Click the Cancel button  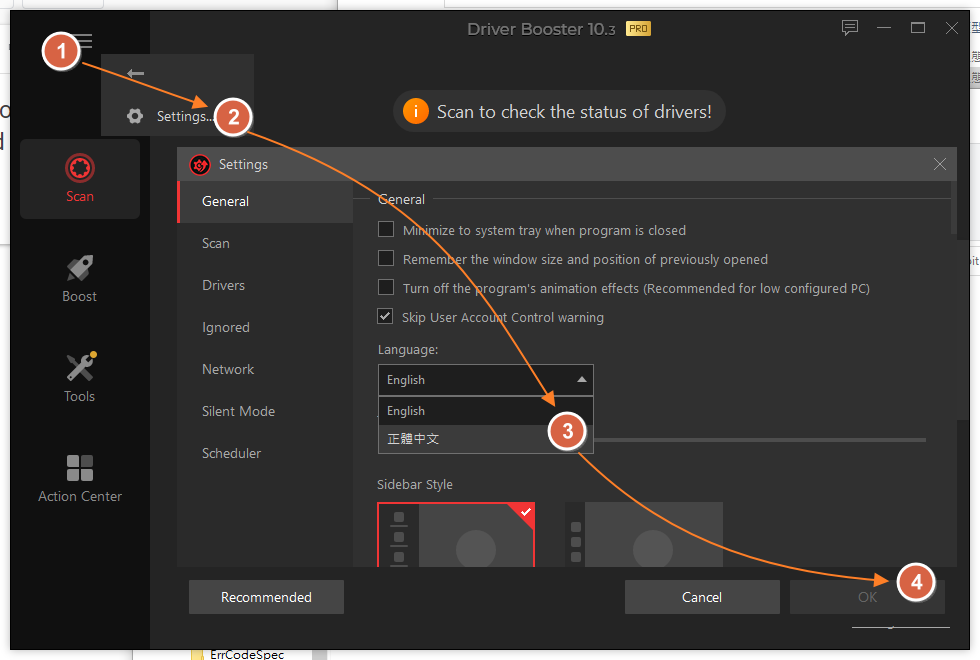[x=702, y=597]
